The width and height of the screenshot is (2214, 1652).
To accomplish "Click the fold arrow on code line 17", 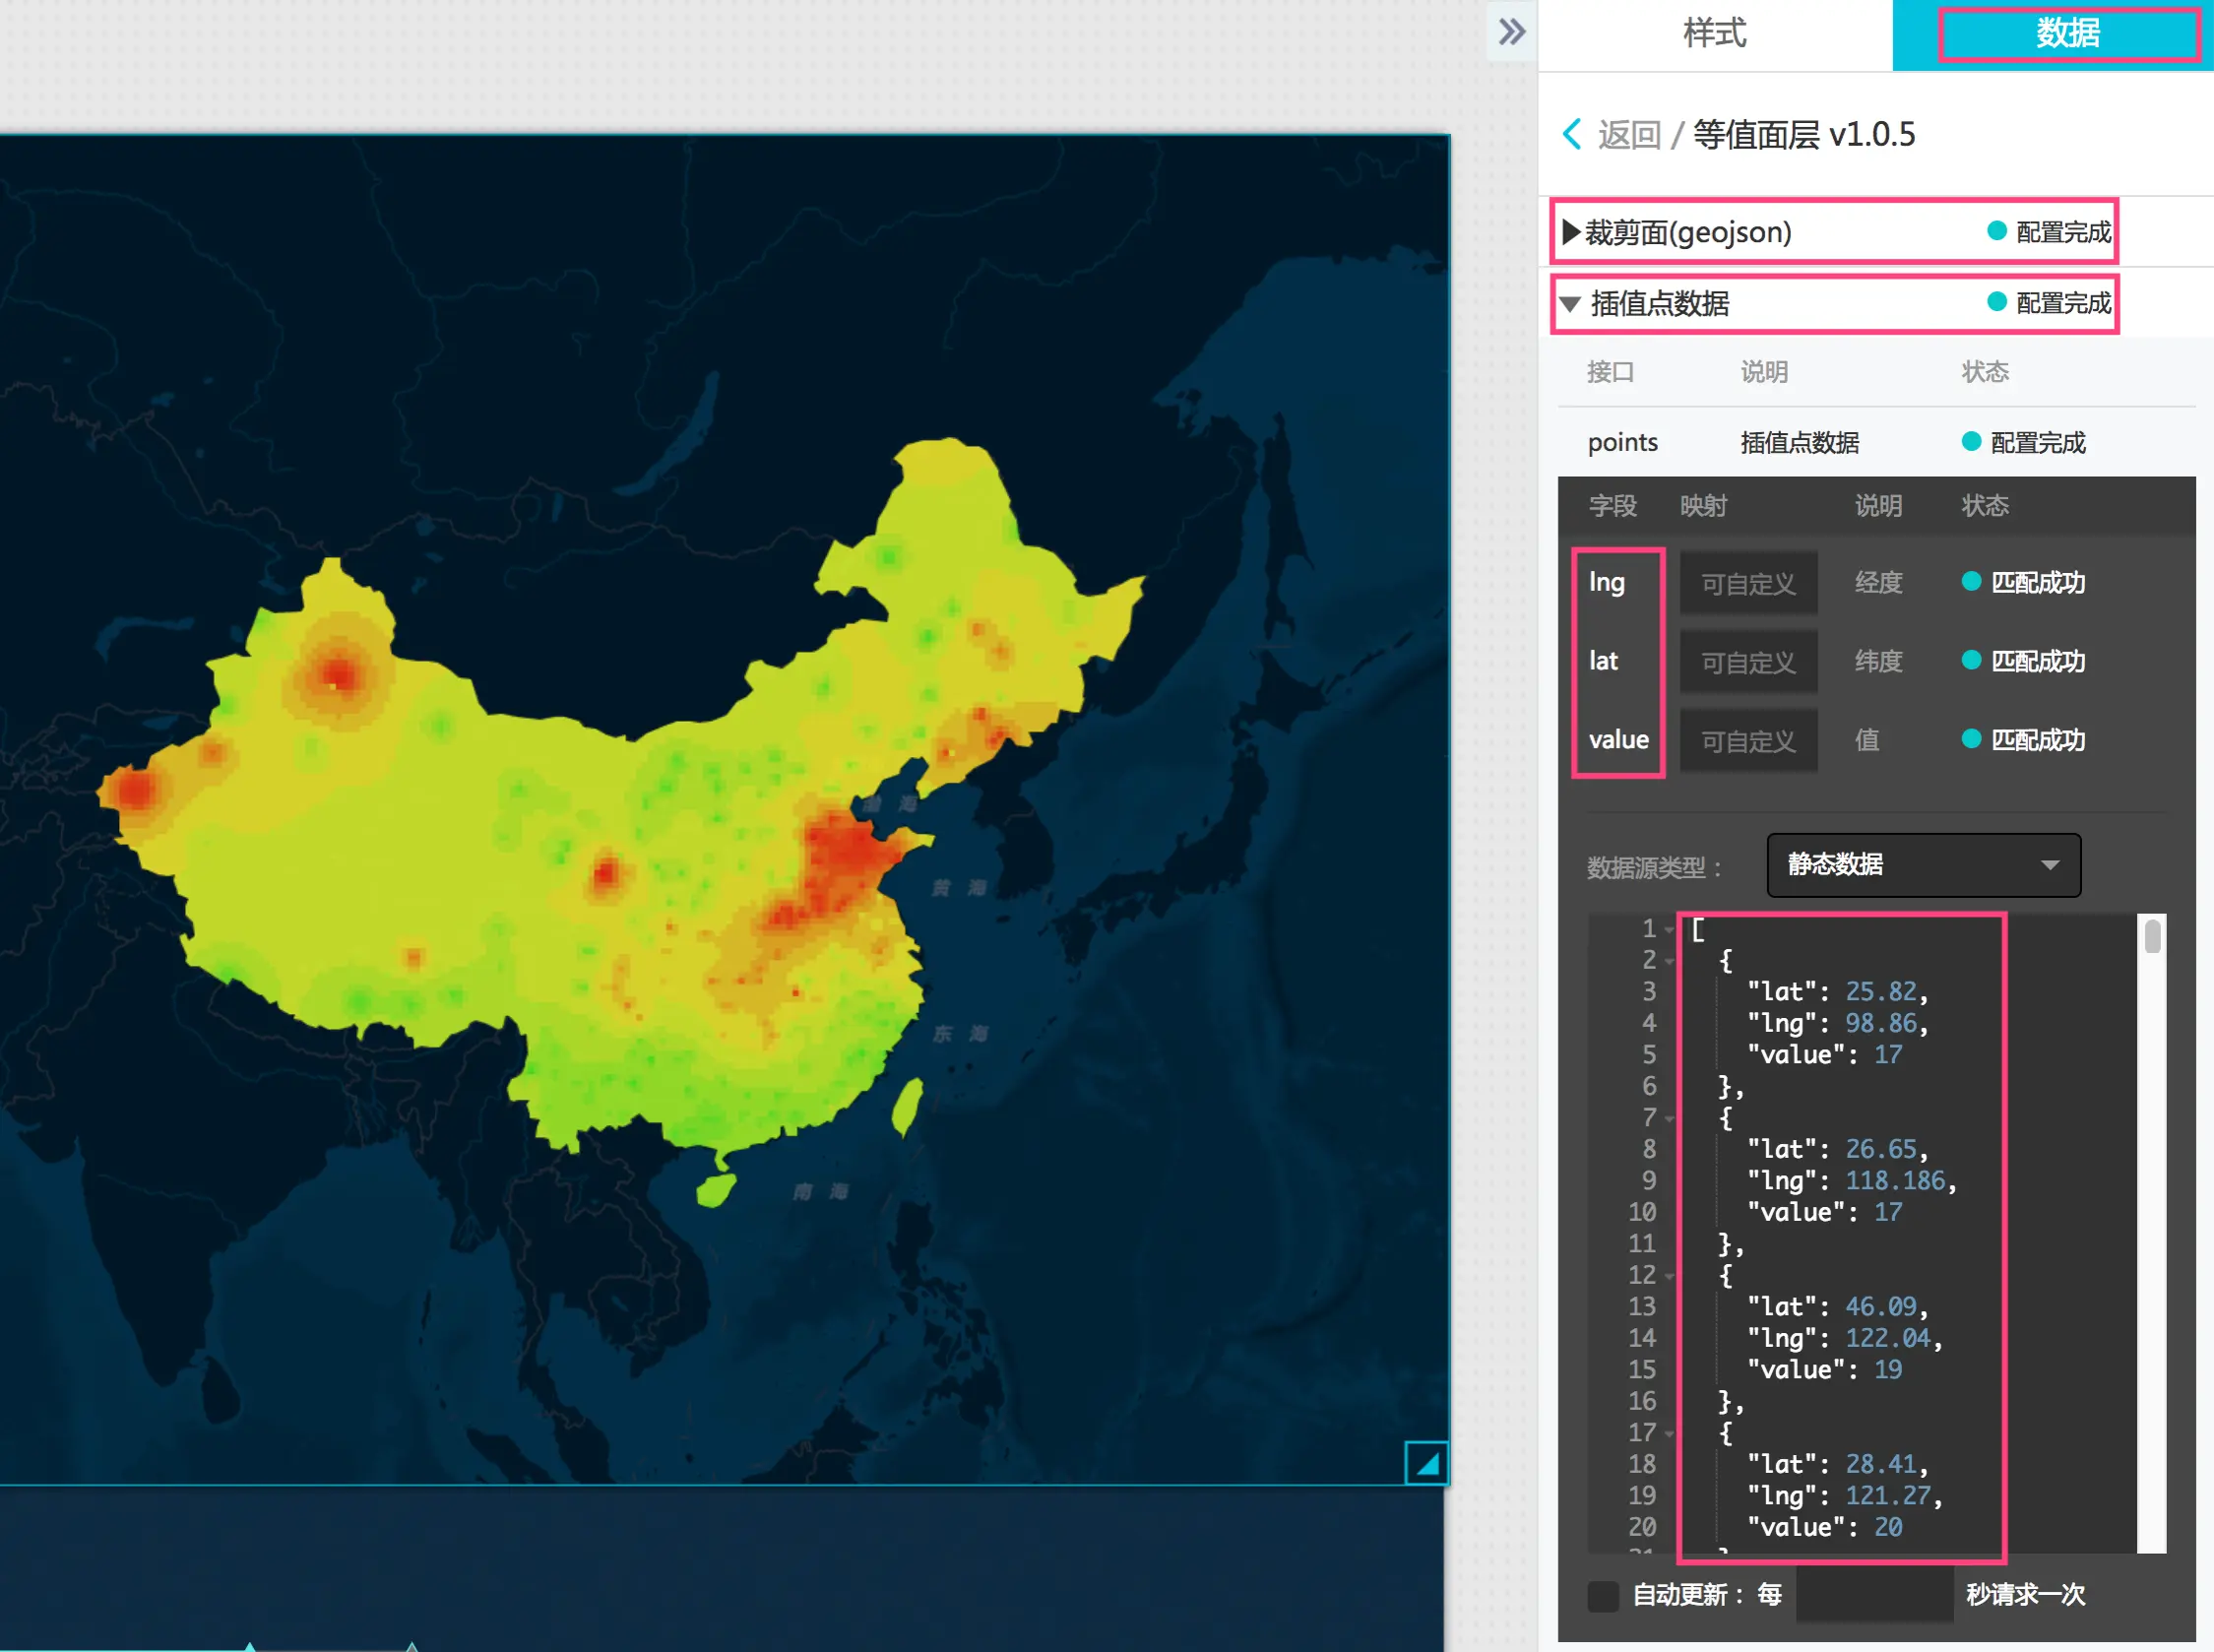I will 1669,1434.
